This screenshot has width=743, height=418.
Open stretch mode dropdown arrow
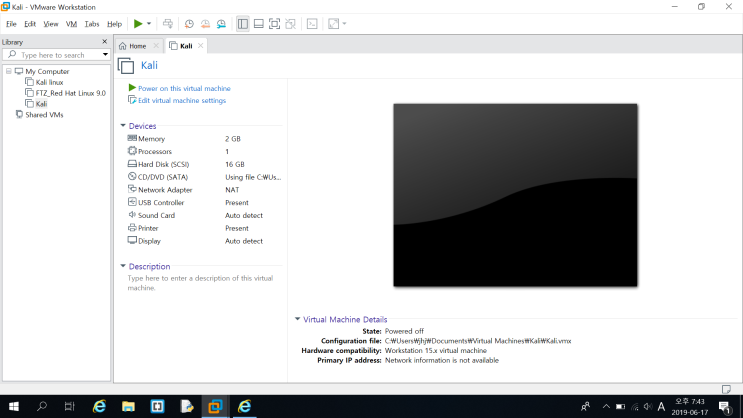[x=344, y=24]
